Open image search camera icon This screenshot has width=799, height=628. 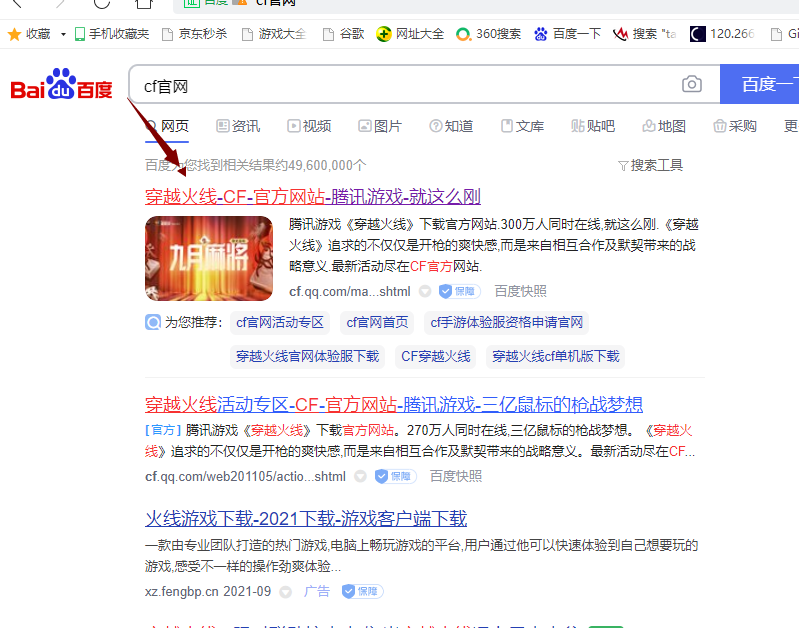coord(691,84)
